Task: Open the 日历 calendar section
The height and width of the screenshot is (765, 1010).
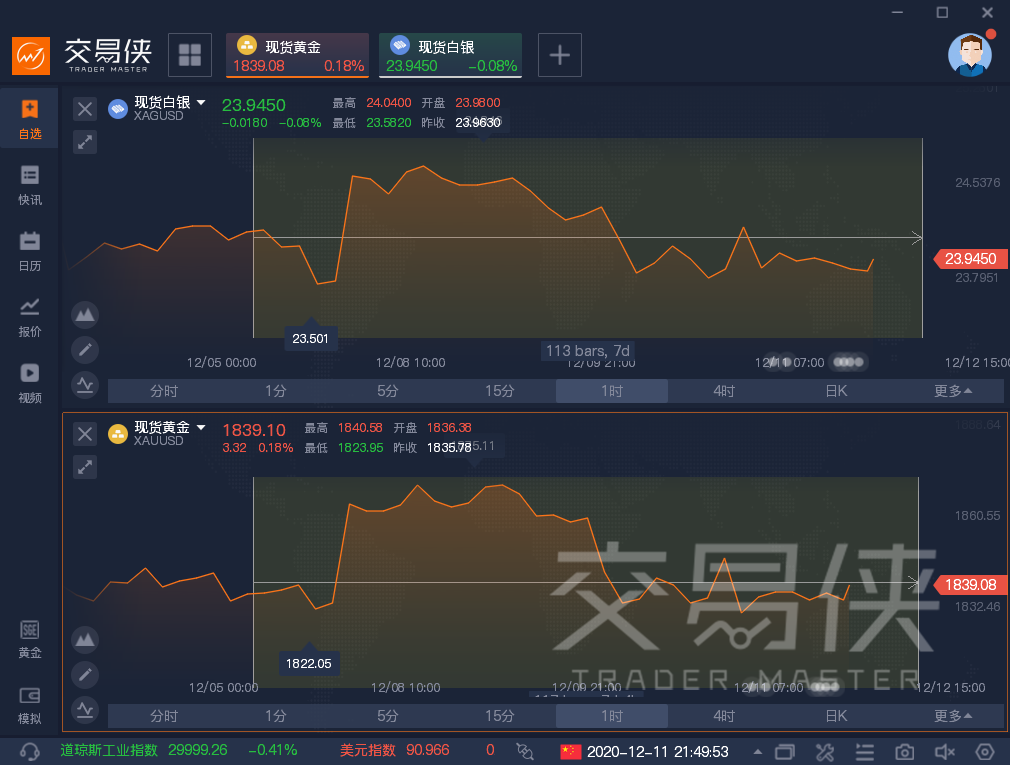Action: tap(30, 251)
